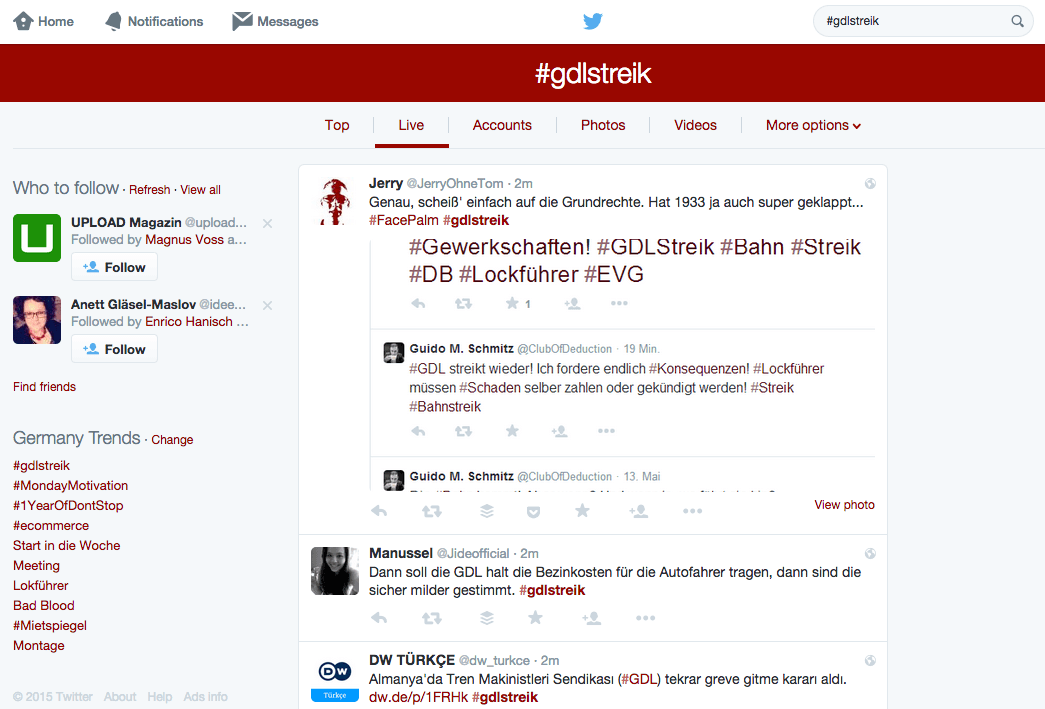Open Notifications

tap(155, 21)
